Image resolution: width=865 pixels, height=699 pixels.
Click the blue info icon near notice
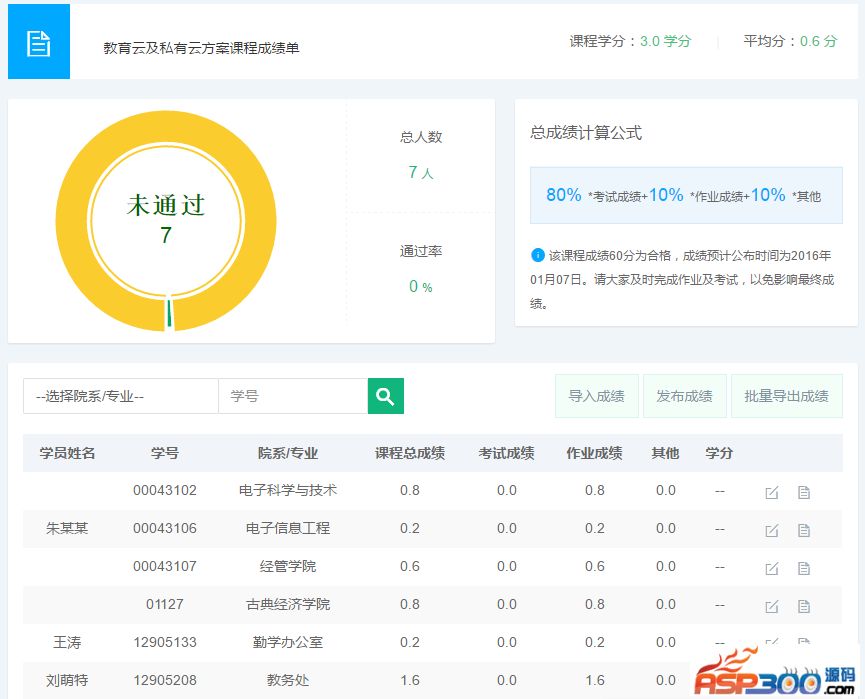(537, 255)
